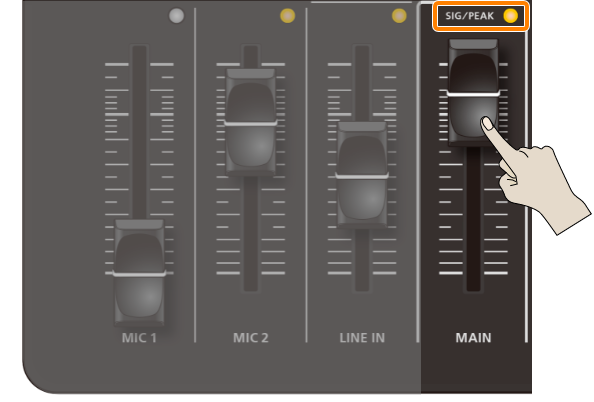
Task: Click the MIC 2 fader track below the knob
Action: [x=250, y=234]
